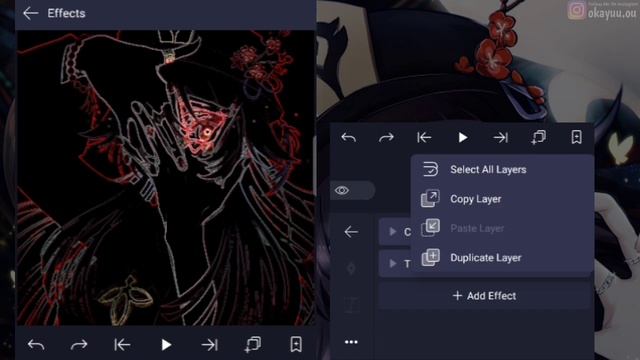Image resolution: width=640 pixels, height=360 pixels.
Task: Open layer copy menu in left toolbar
Action: click(x=253, y=344)
